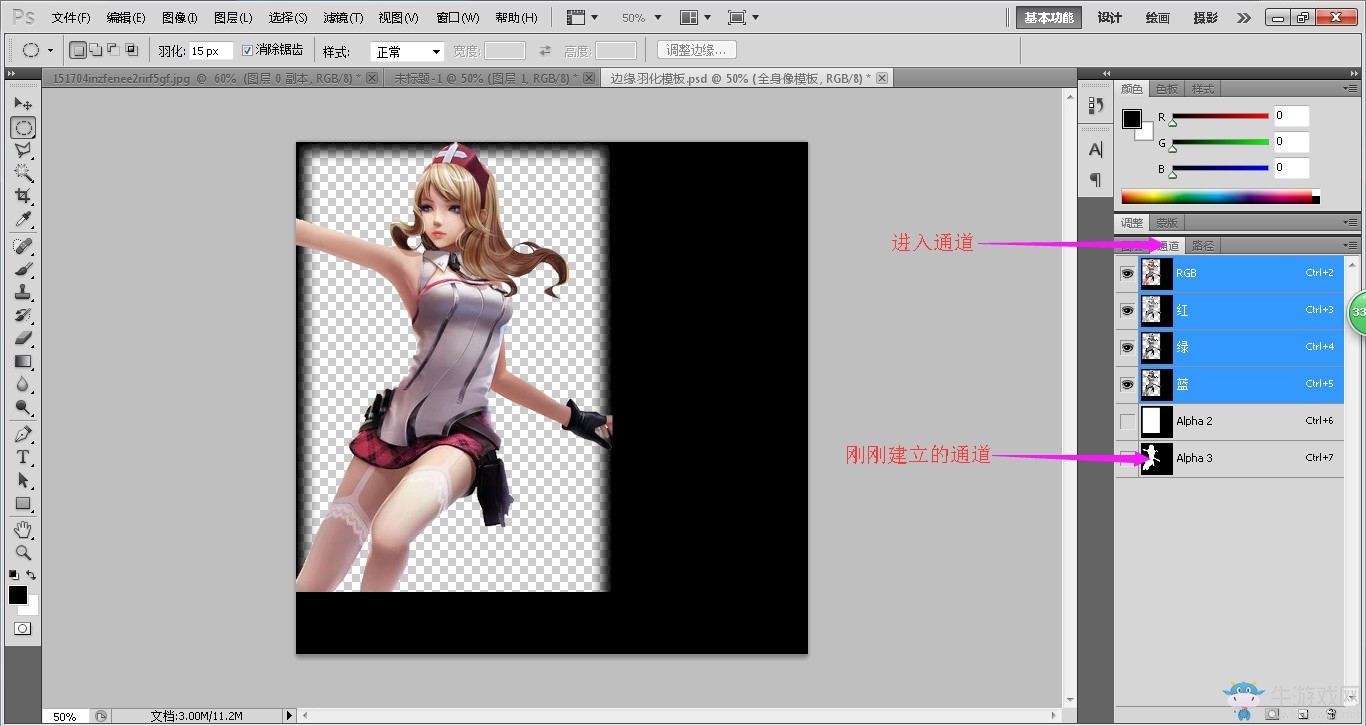Image resolution: width=1366 pixels, height=726 pixels.
Task: Click the color spectrum ramp
Action: 1220,197
